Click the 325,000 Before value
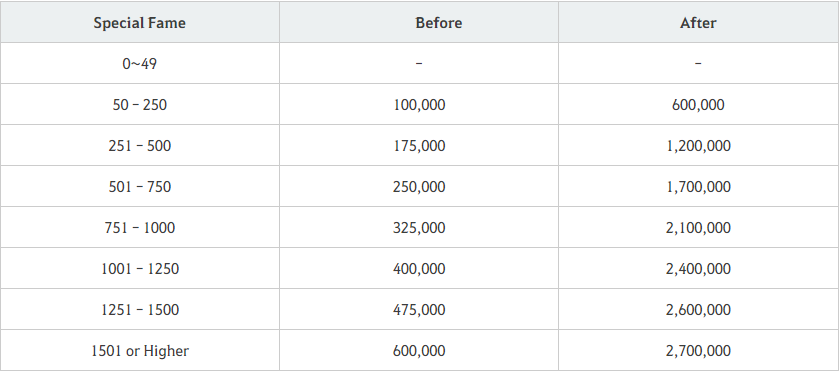Image resolution: width=839 pixels, height=372 pixels. pos(419,227)
